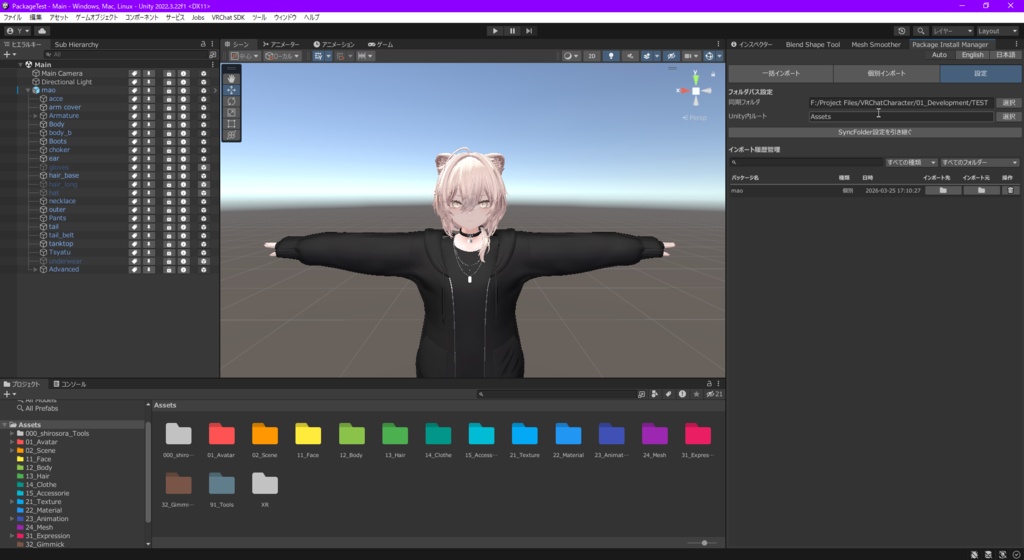Open the Layout dropdown
This screenshot has height=560, width=1024.
coord(997,31)
